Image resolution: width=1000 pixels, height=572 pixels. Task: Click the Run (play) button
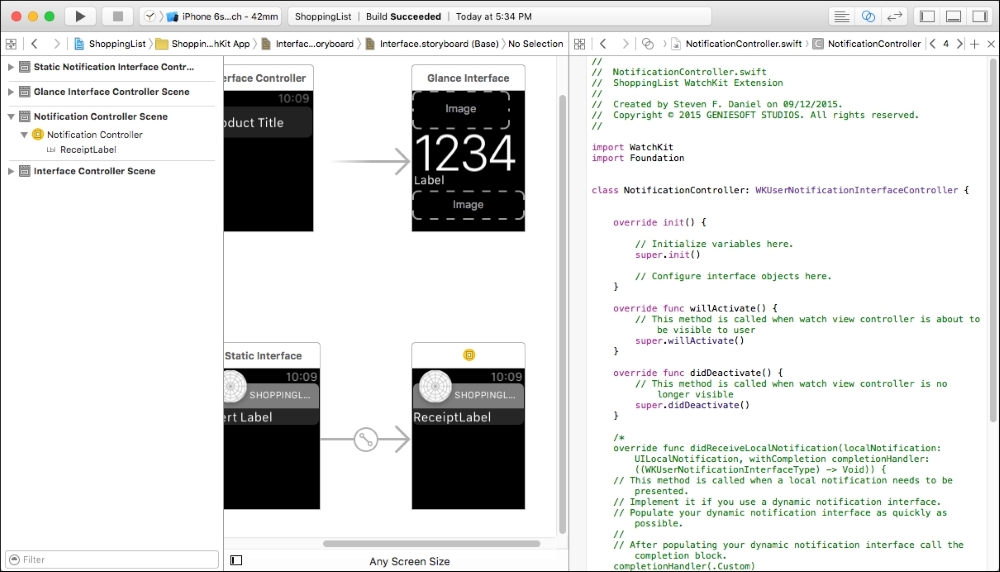tap(80, 16)
